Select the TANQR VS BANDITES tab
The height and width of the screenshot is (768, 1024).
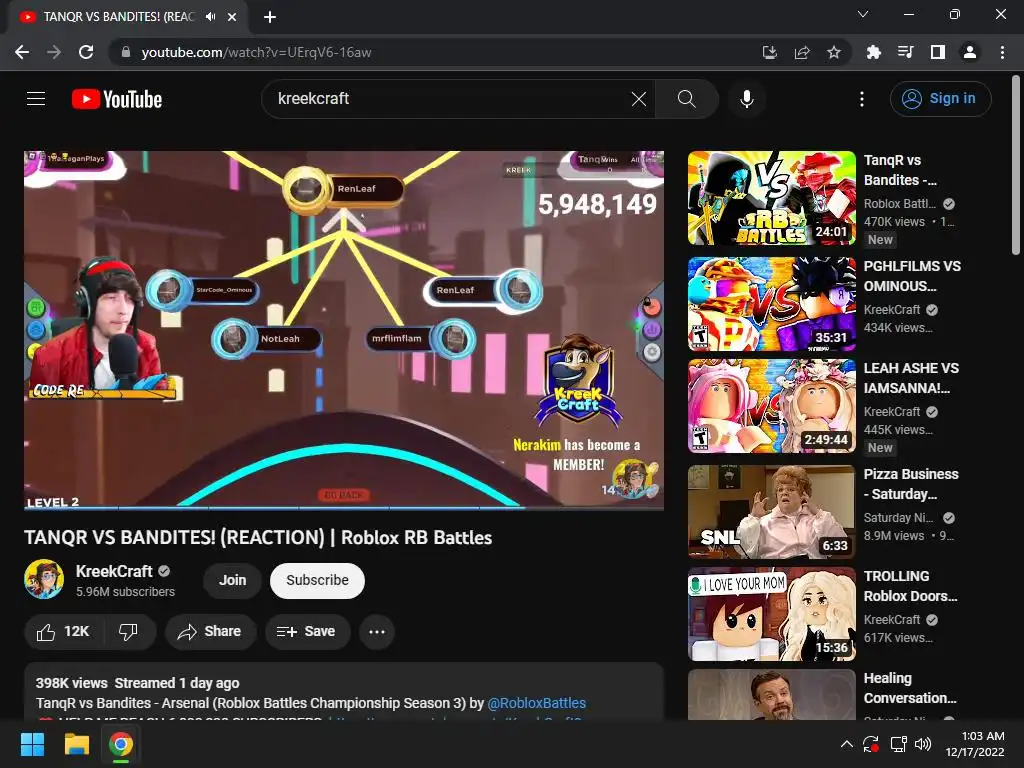[x=129, y=17]
